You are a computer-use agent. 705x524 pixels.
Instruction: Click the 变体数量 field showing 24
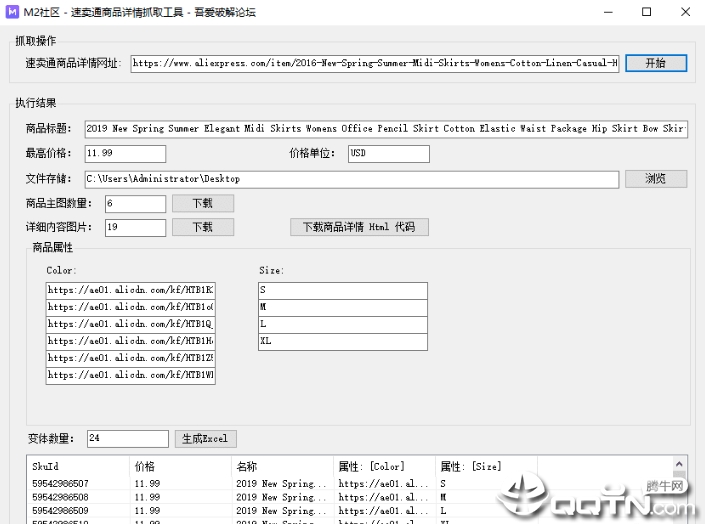pyautogui.click(x=128, y=439)
